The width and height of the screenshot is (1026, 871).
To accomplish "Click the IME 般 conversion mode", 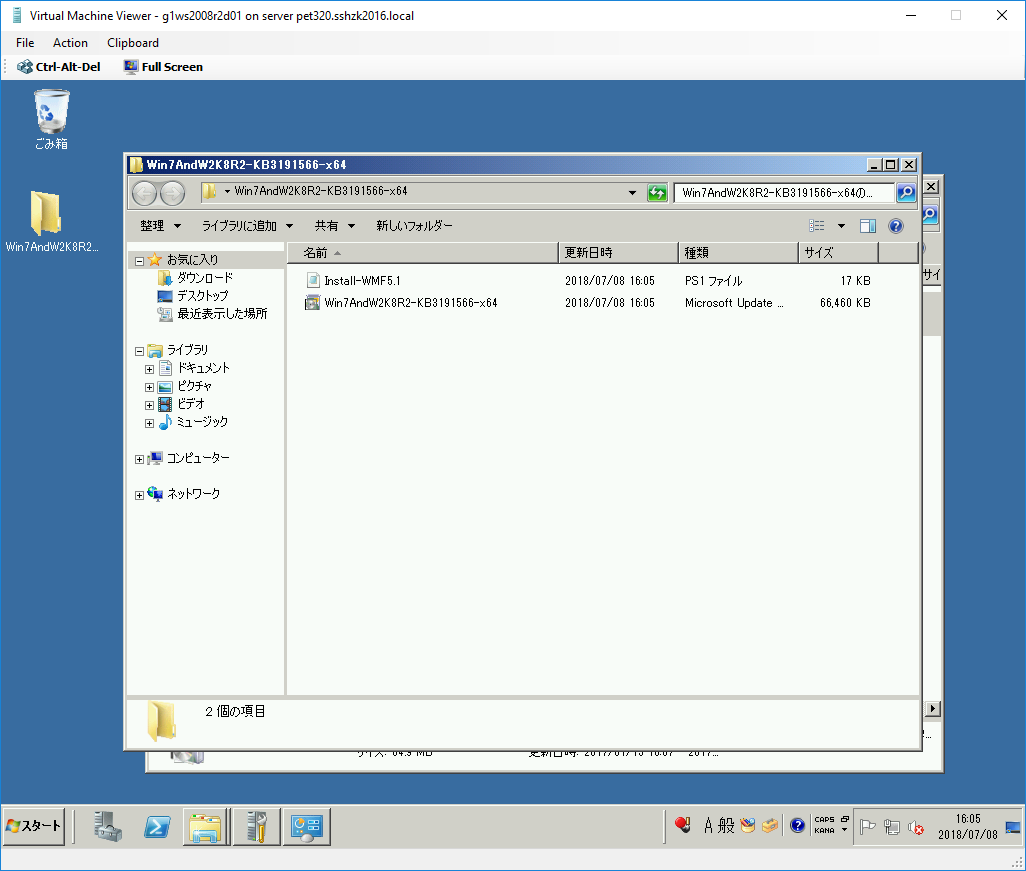I will [726, 826].
